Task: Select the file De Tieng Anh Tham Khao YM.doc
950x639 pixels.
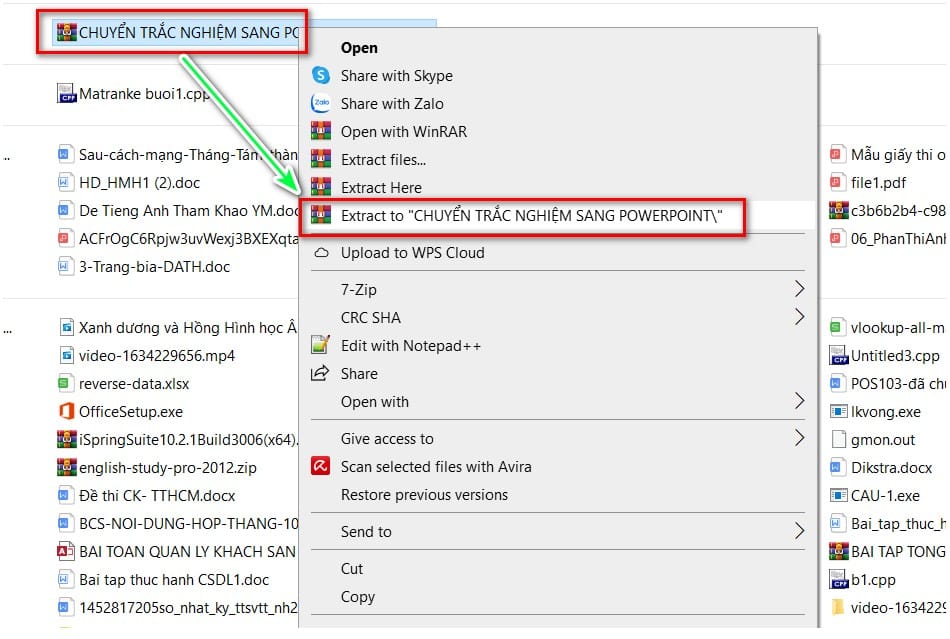Action: click(x=179, y=210)
